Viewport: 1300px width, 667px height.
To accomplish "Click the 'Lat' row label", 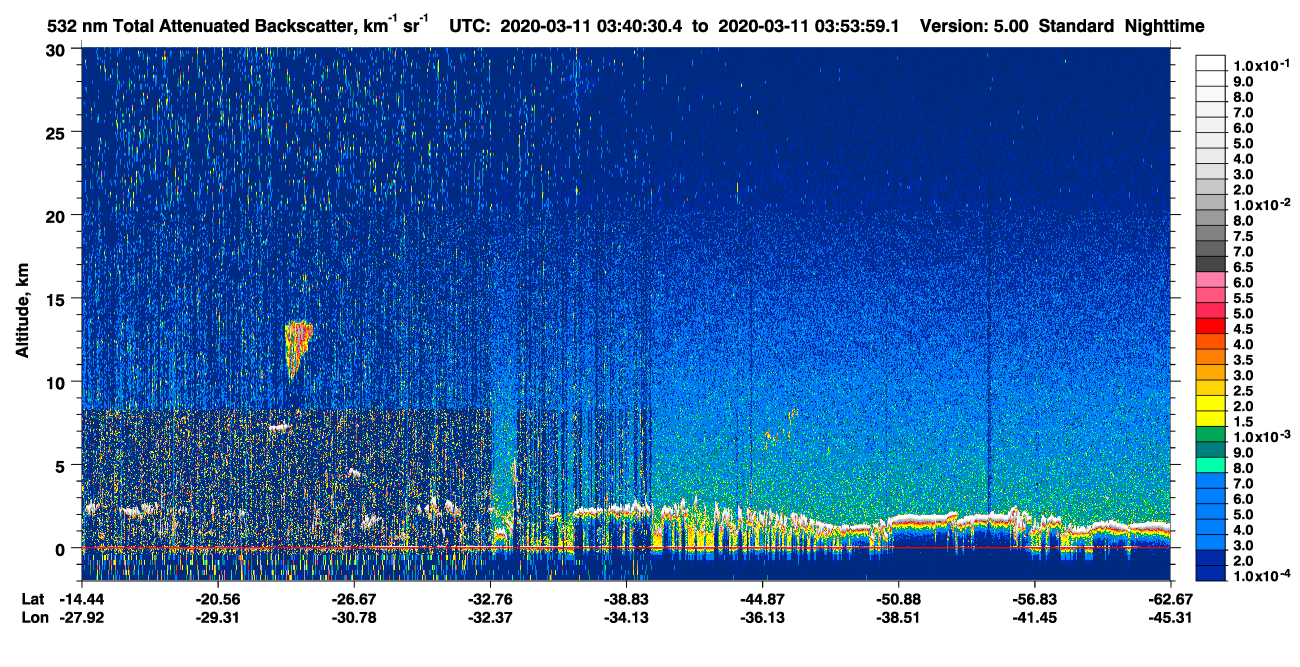I will coord(32,598).
